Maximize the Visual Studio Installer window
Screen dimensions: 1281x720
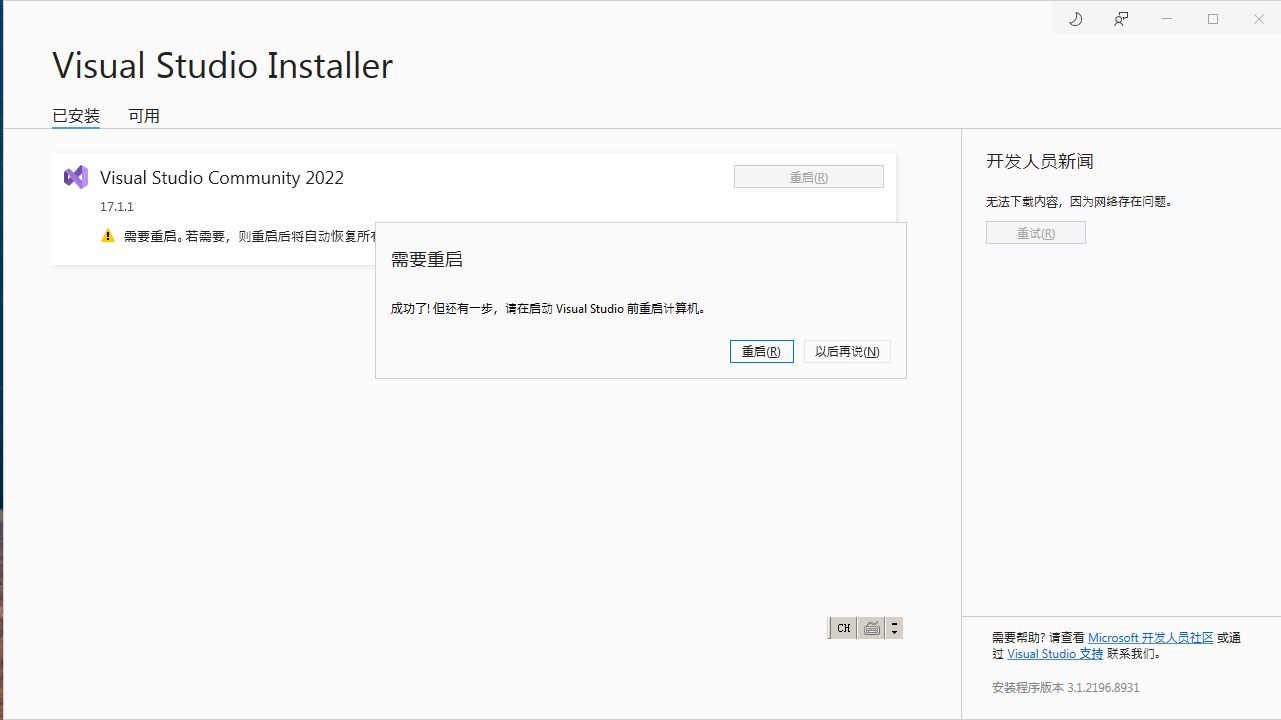pyautogui.click(x=1213, y=19)
